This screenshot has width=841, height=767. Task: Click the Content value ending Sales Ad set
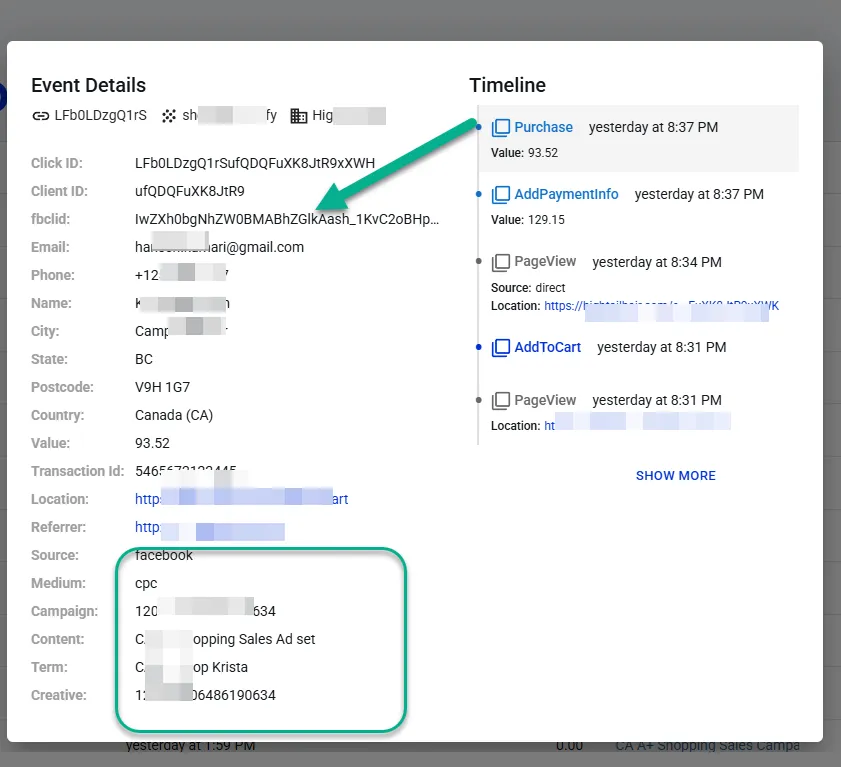[225, 639]
